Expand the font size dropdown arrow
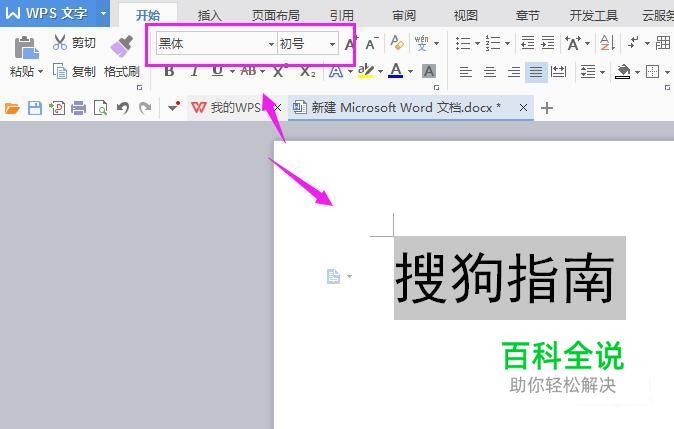This screenshot has height=429, width=674. (x=332, y=44)
